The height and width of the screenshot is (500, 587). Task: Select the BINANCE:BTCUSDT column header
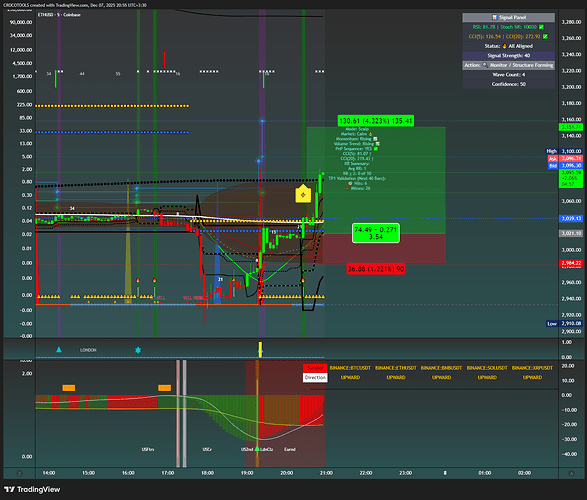coord(350,368)
